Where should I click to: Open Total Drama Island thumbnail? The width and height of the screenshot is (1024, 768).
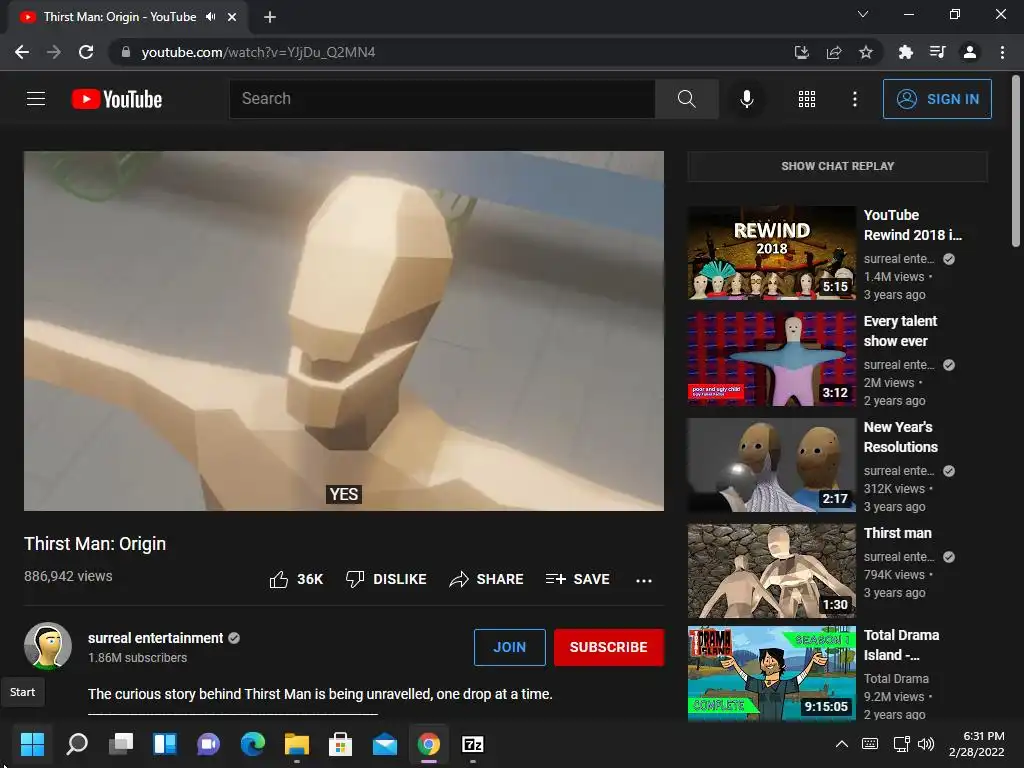pyautogui.click(x=771, y=673)
